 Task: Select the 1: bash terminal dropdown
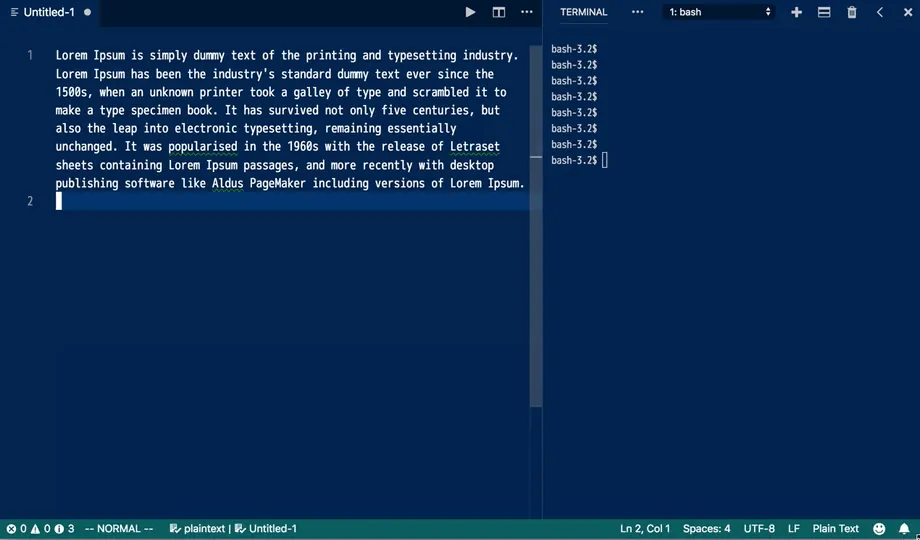(x=719, y=12)
